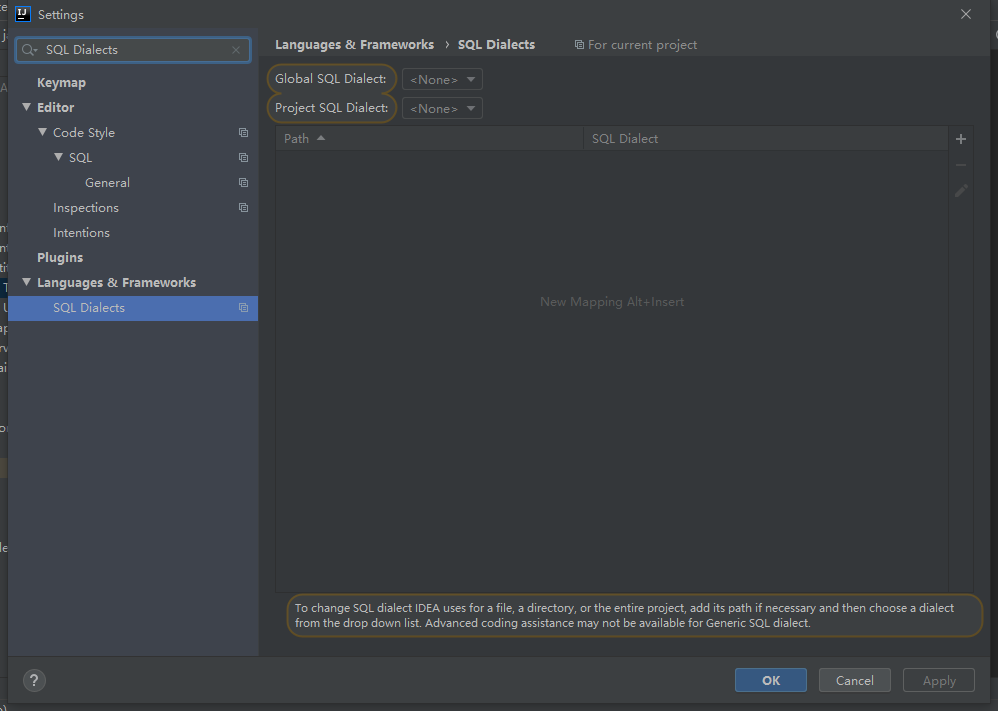The width and height of the screenshot is (998, 711).
Task: Click the OK button
Action: [770, 679]
